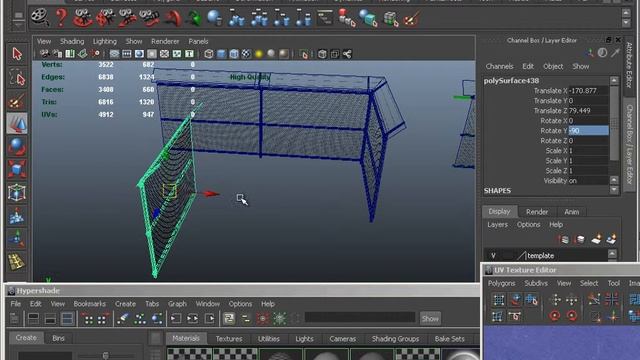Screen dimensions: 640x360
Task: Open Hypershade Lights tab
Action: coord(304,339)
